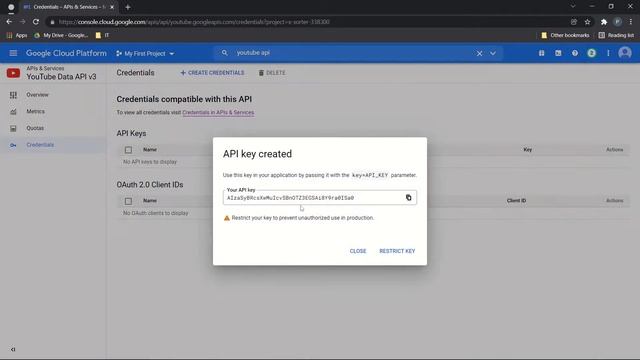
Task: Tick the OAuth 2.0 Client IDs checkbox
Action: pos(128,201)
